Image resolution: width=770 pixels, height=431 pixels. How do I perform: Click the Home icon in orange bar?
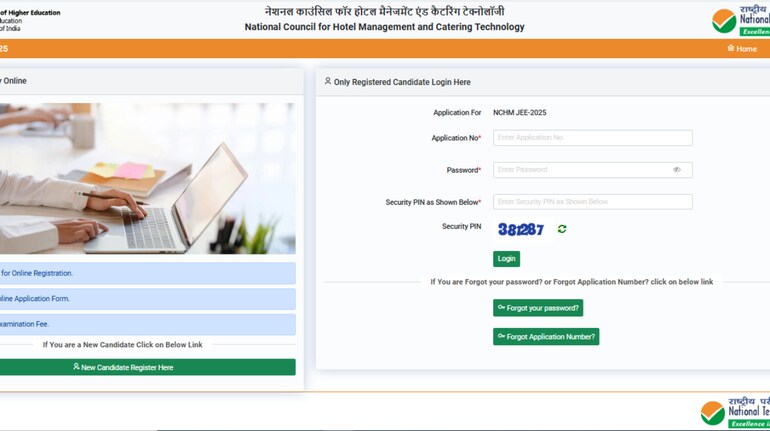(x=731, y=48)
